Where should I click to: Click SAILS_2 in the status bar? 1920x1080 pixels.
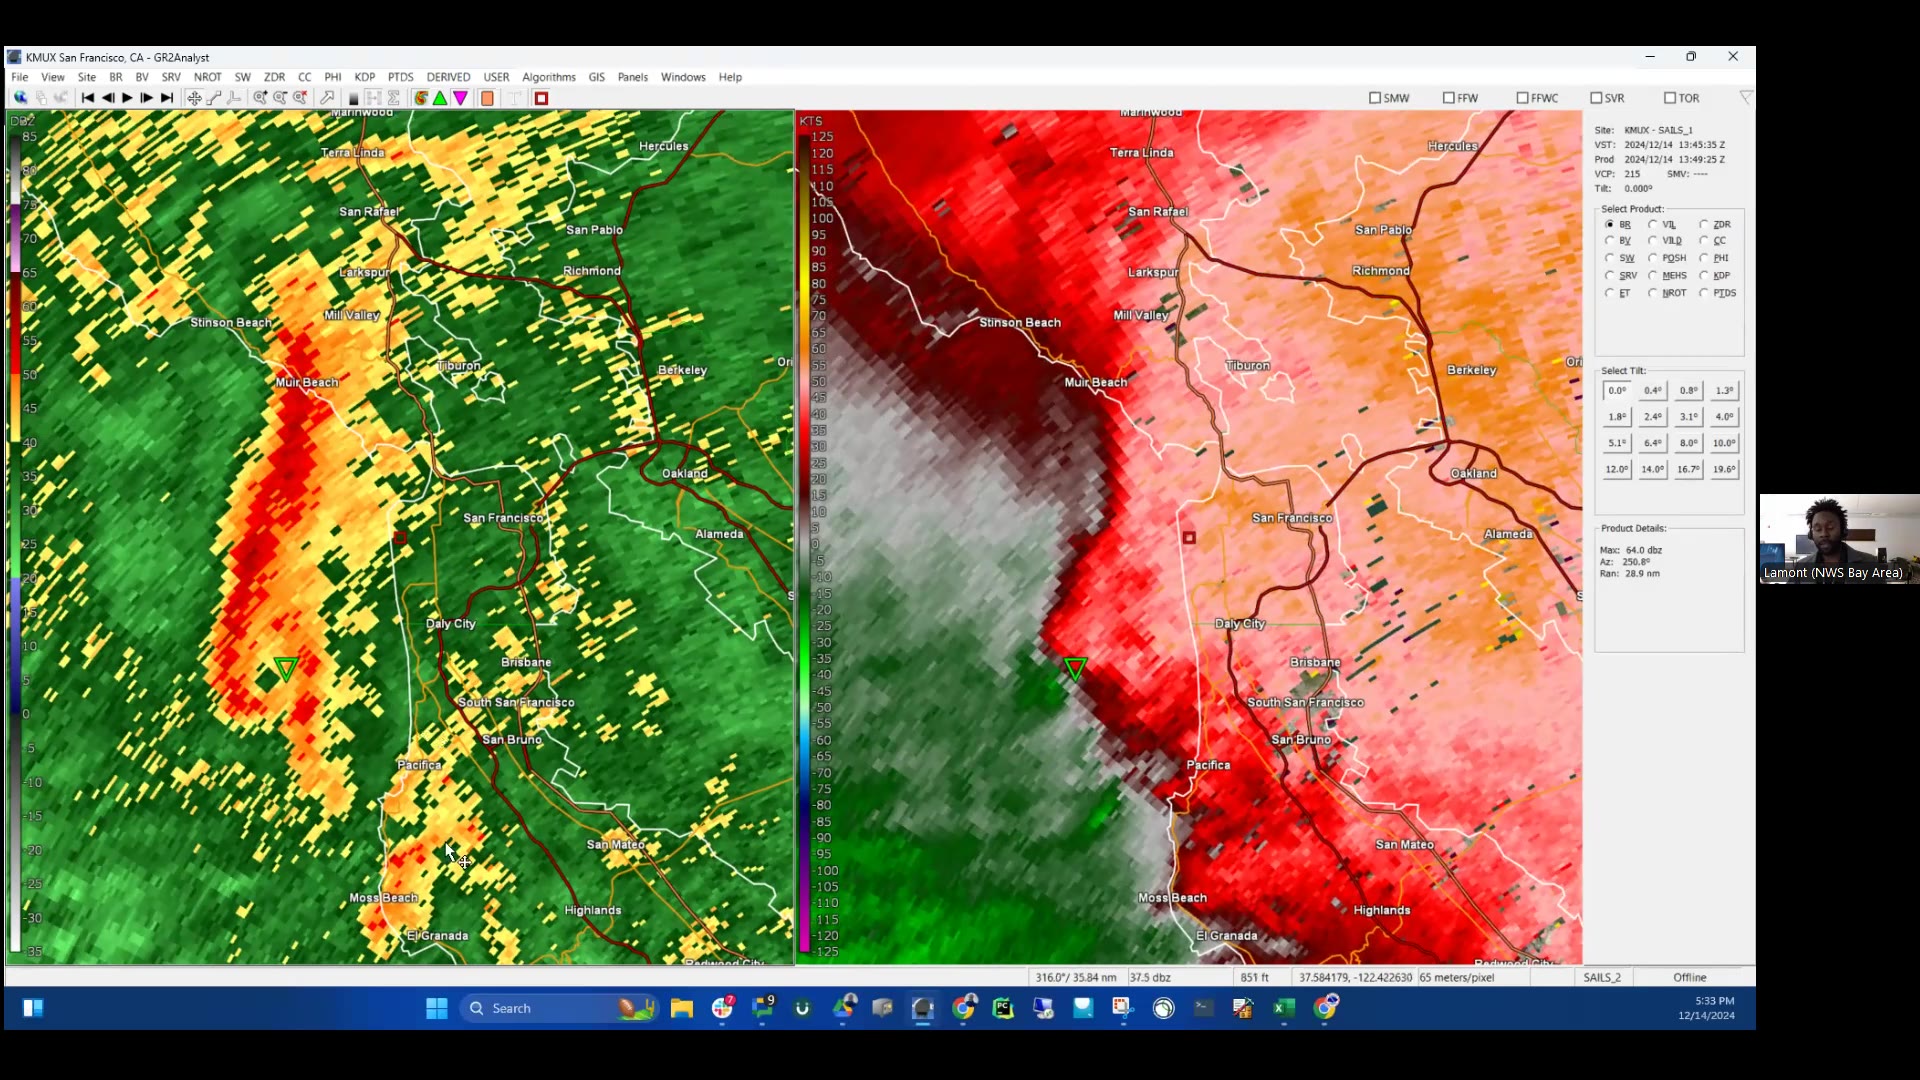[x=1603, y=977]
